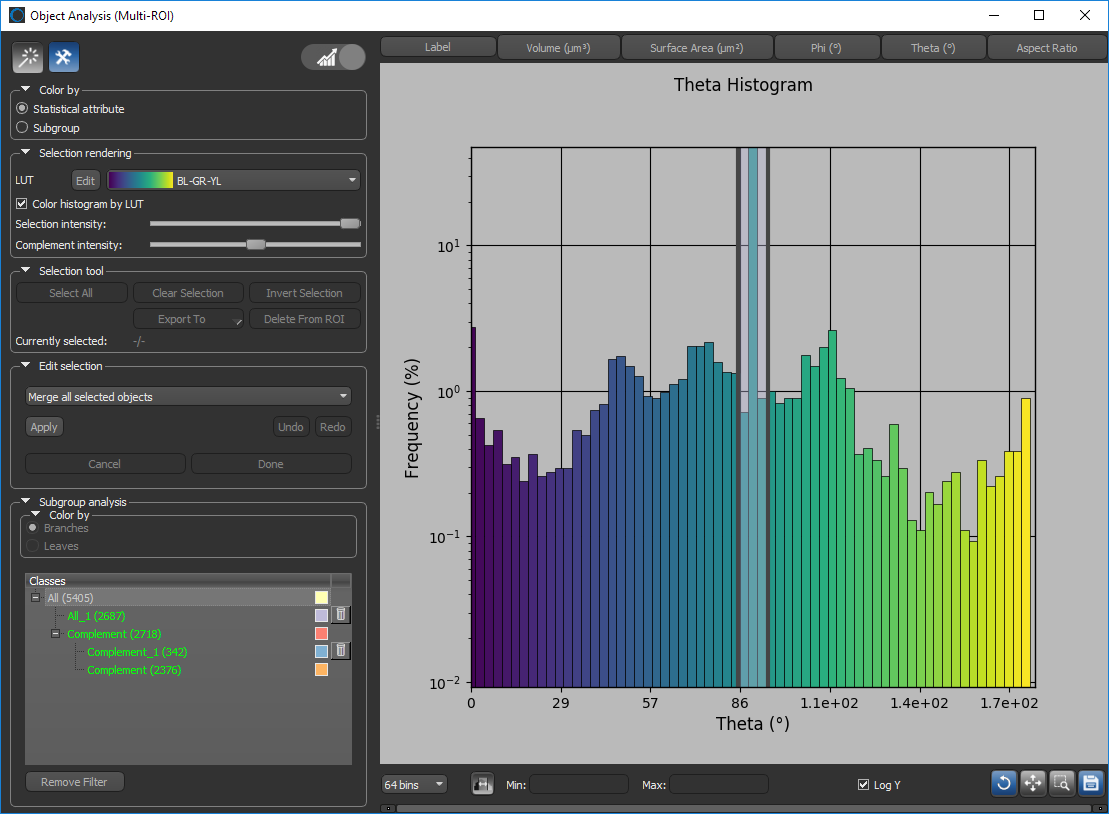This screenshot has height=814, width=1109.
Task: Disable the Log Y checkbox
Action: pos(864,785)
